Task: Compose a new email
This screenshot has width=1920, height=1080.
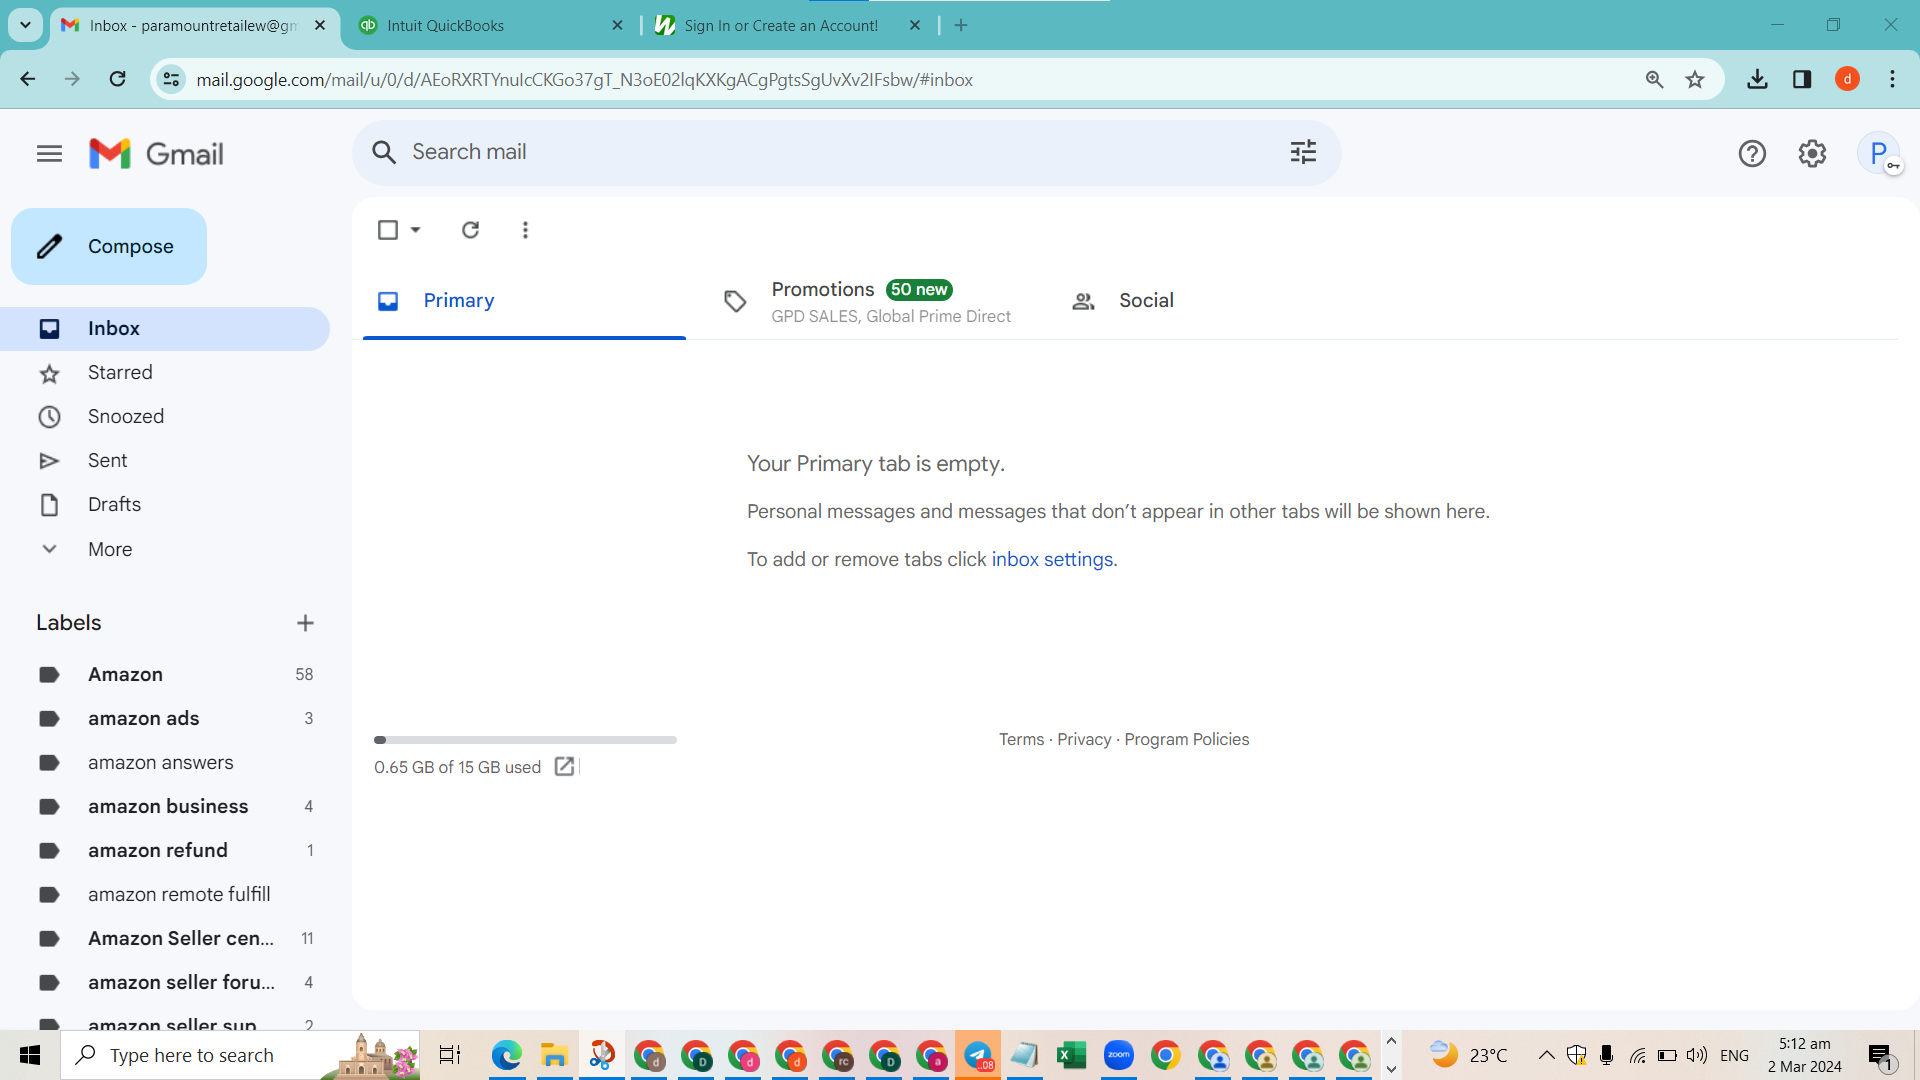Action: (109, 246)
